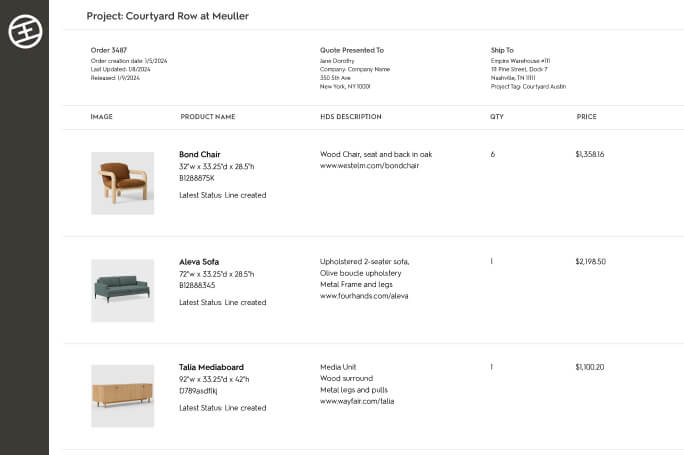Click the Qty column header
Image resolution: width=684 pixels, height=455 pixels.
[497, 117]
